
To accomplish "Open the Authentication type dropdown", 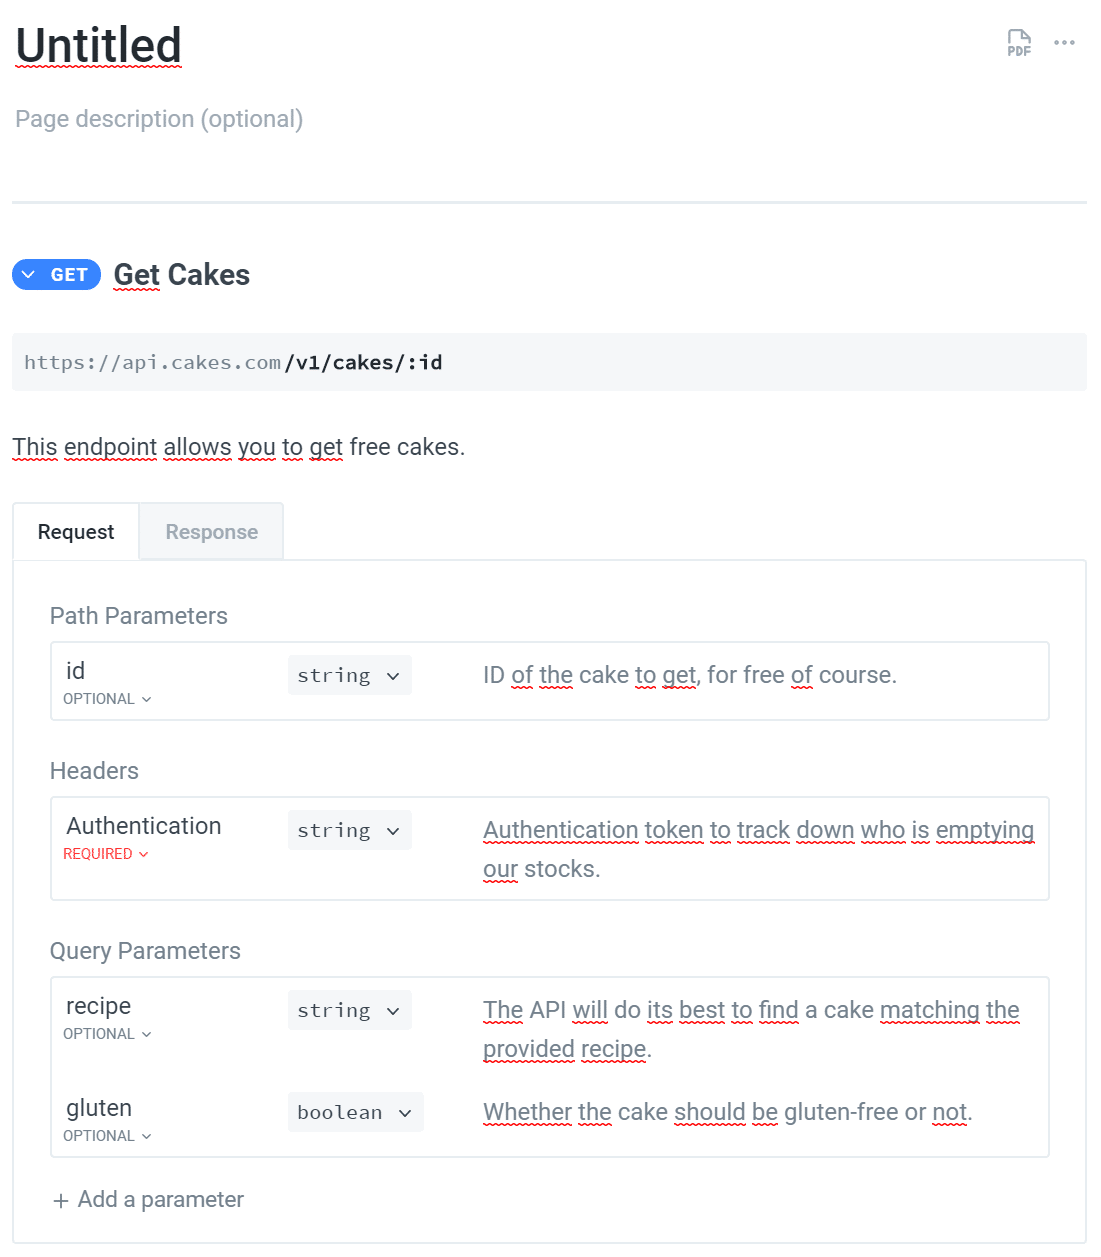I will click(349, 830).
